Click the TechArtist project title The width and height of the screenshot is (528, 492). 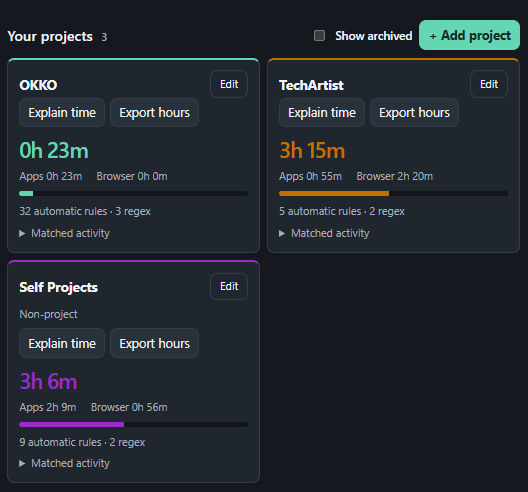[x=311, y=85]
